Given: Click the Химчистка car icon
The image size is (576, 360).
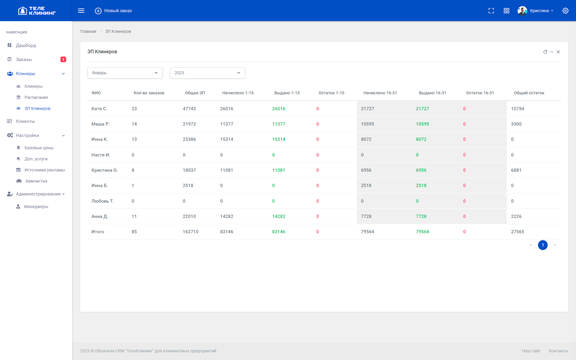Looking at the screenshot, I should [x=19, y=181].
